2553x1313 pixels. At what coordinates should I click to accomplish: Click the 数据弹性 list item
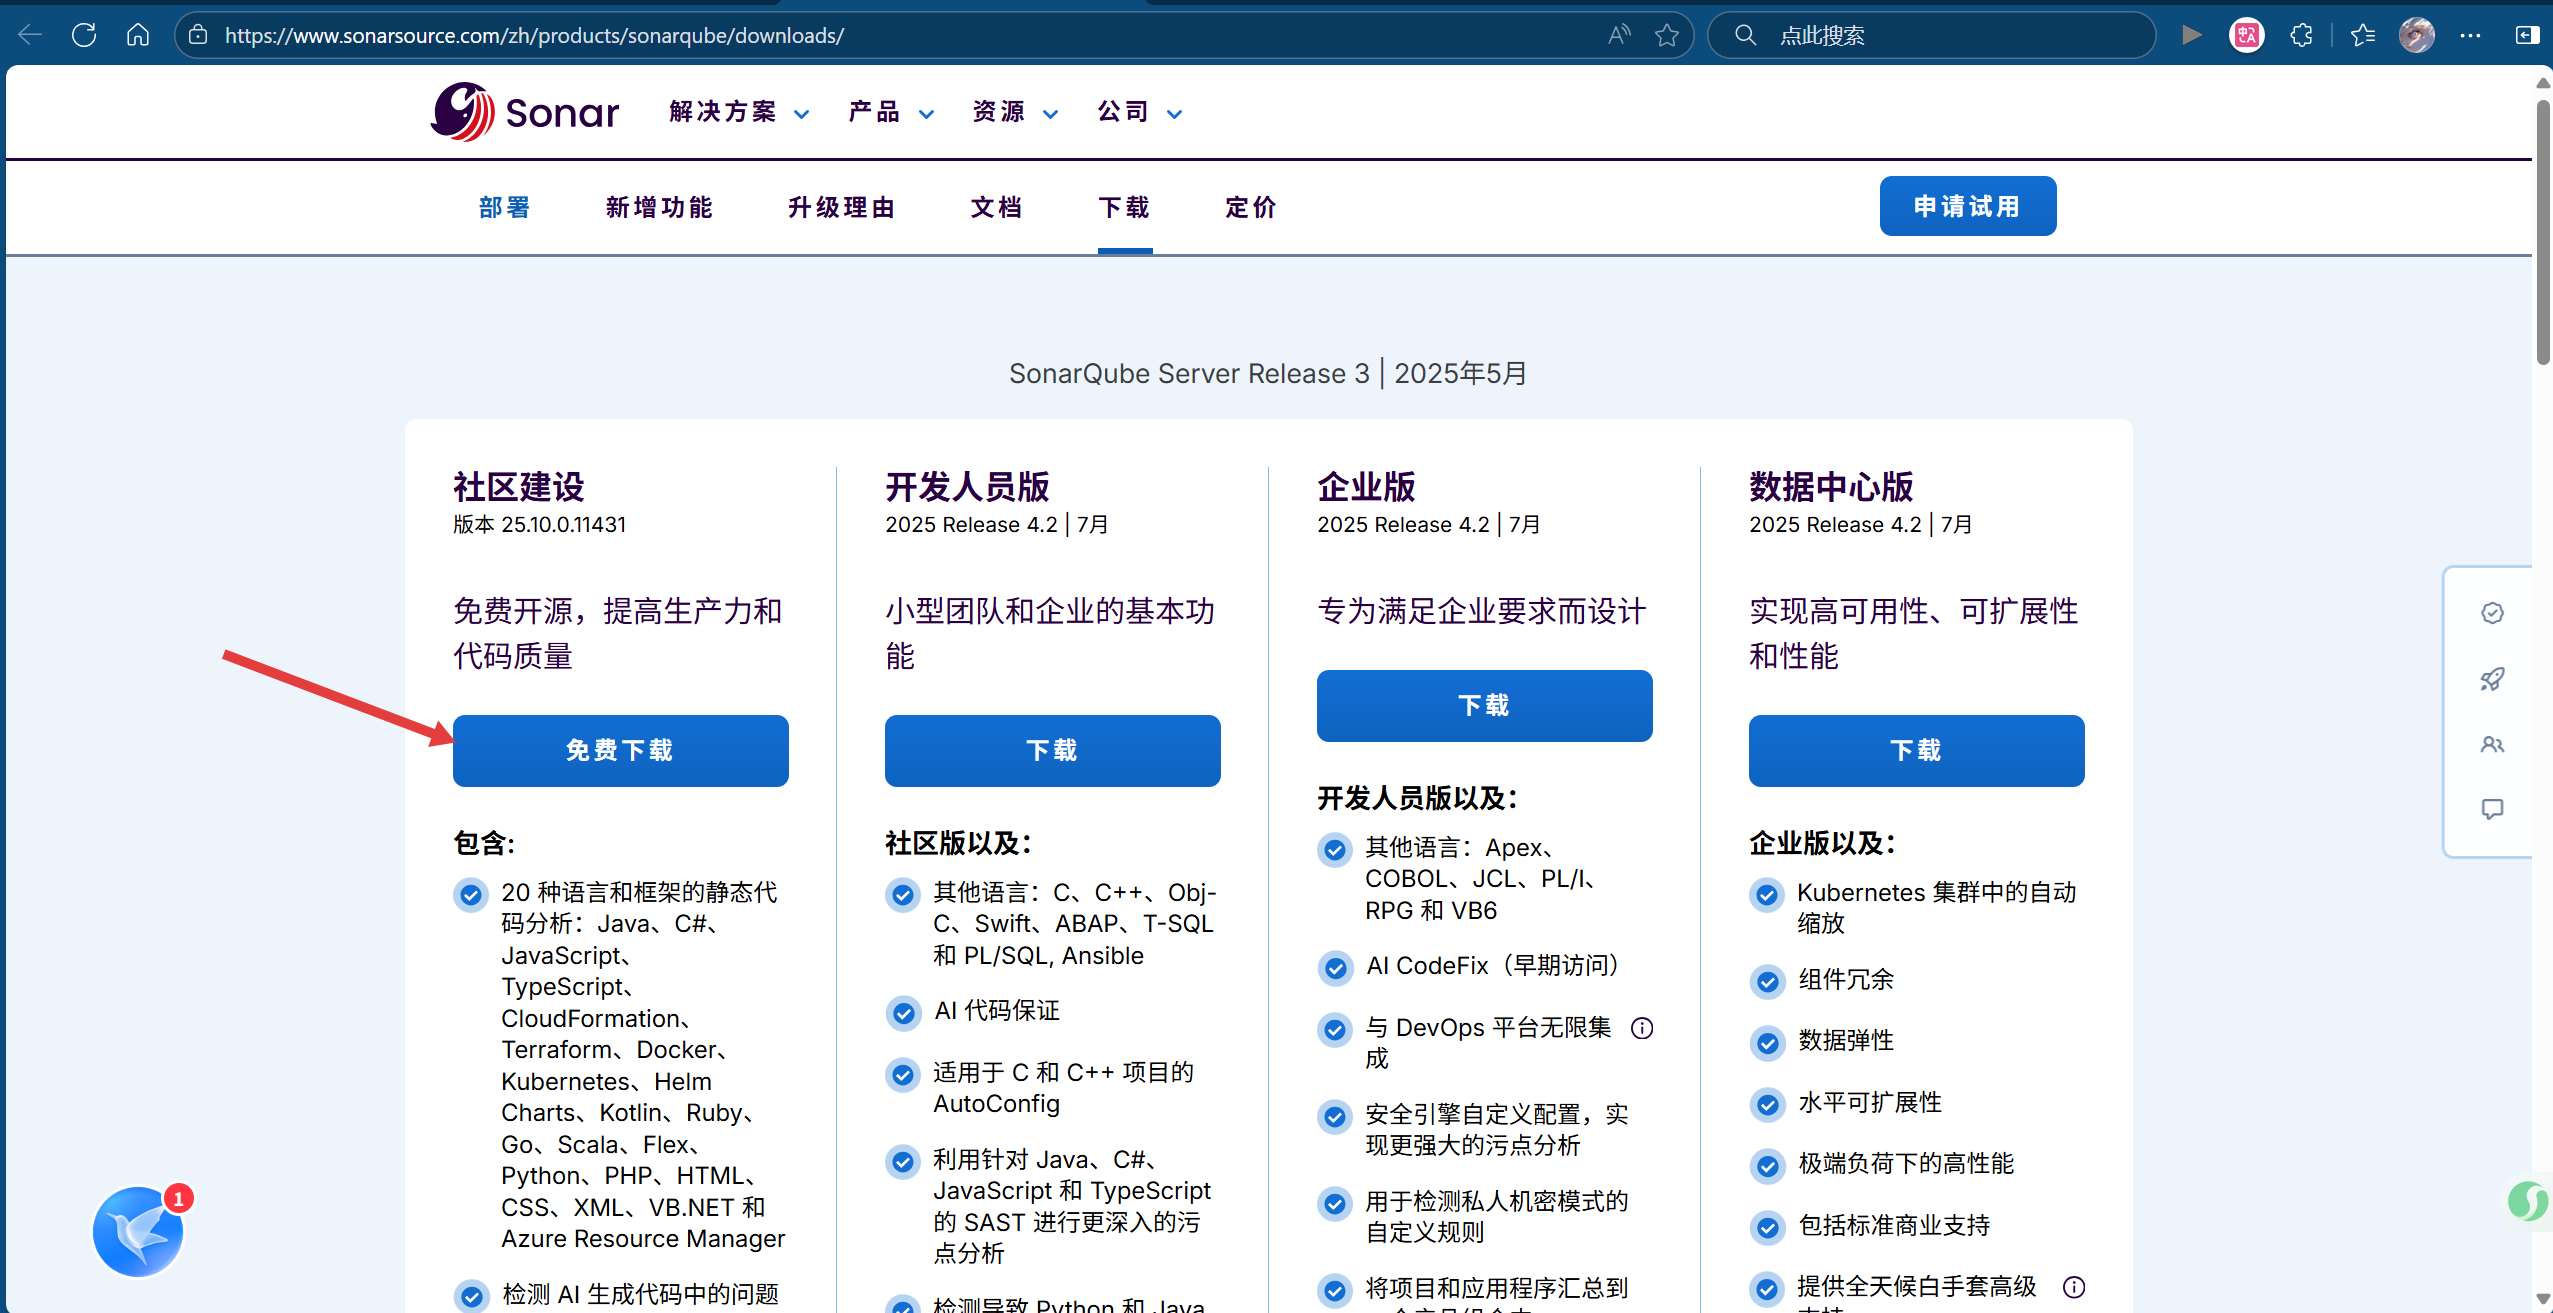(x=1846, y=1041)
